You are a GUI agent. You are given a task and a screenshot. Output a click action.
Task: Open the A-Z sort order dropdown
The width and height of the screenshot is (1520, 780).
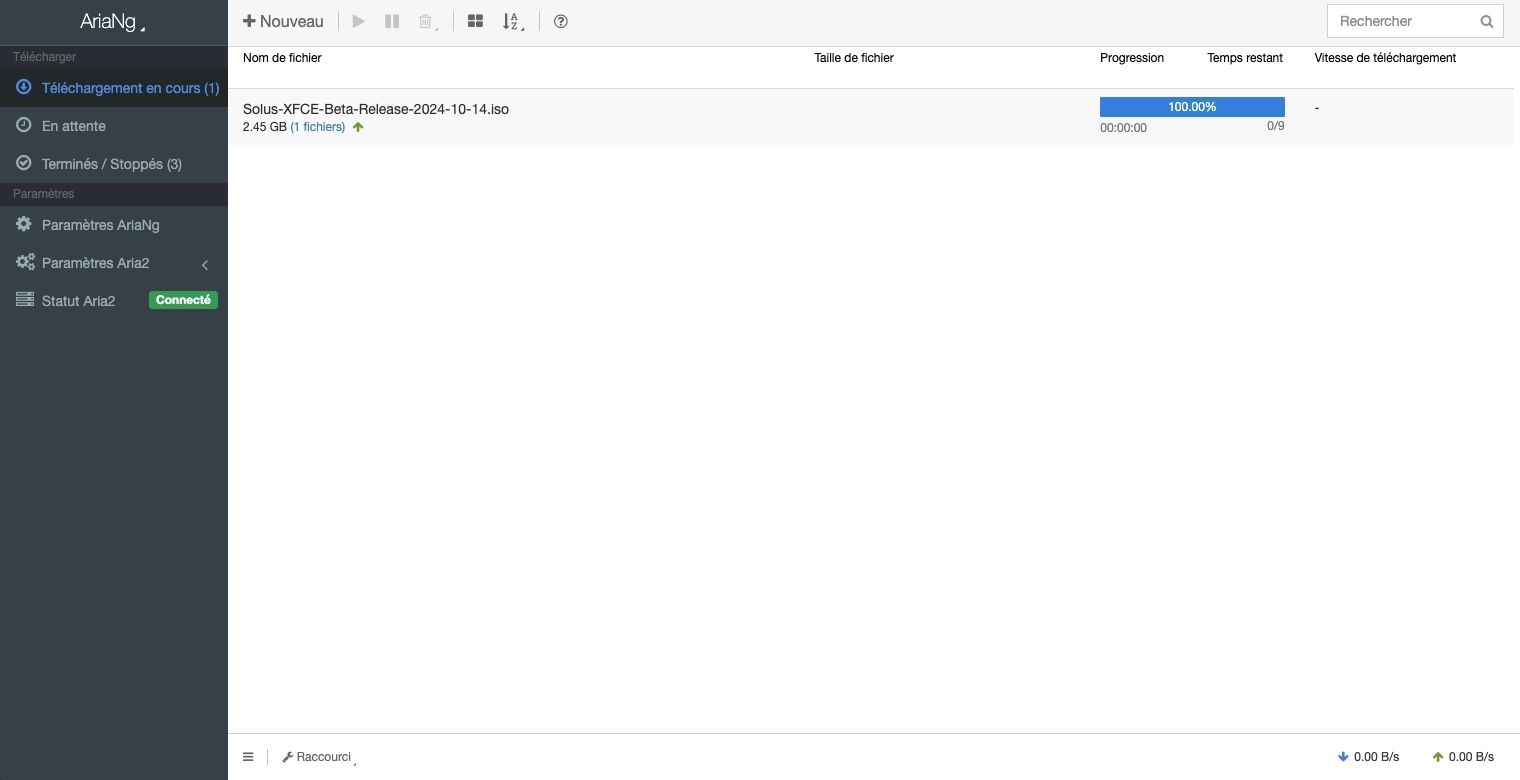[x=512, y=21]
